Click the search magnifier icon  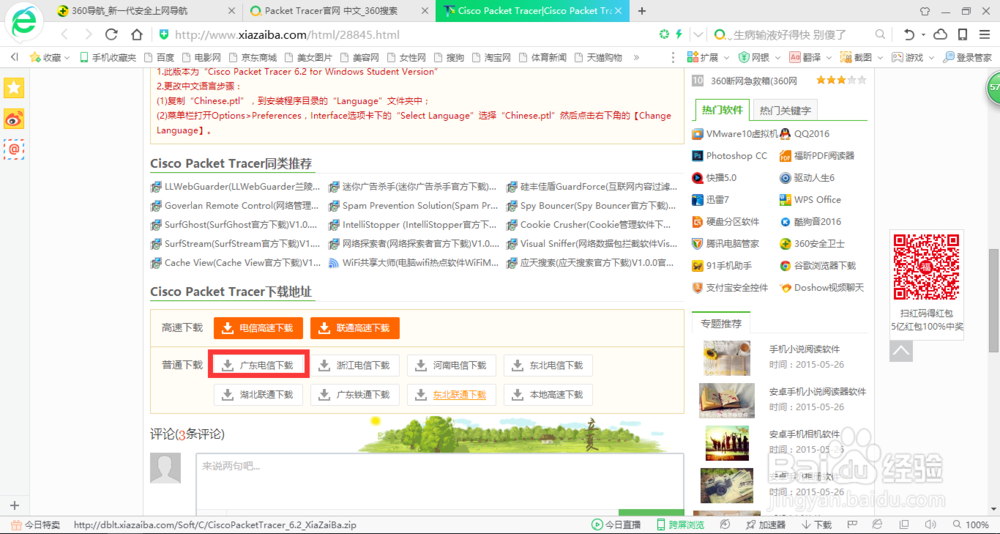(x=879, y=34)
